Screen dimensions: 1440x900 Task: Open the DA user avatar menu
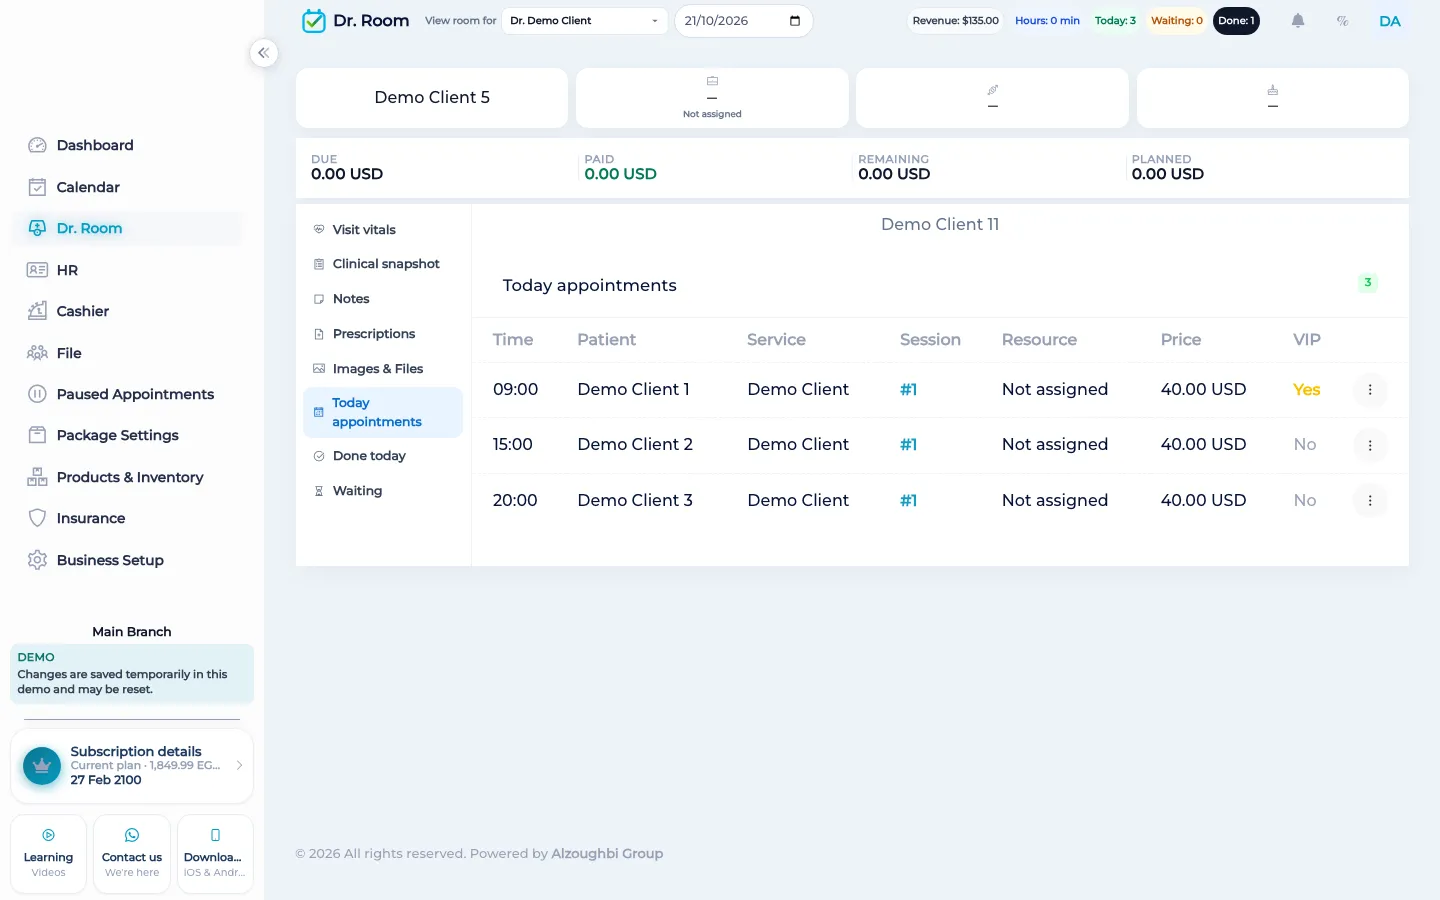coord(1390,21)
